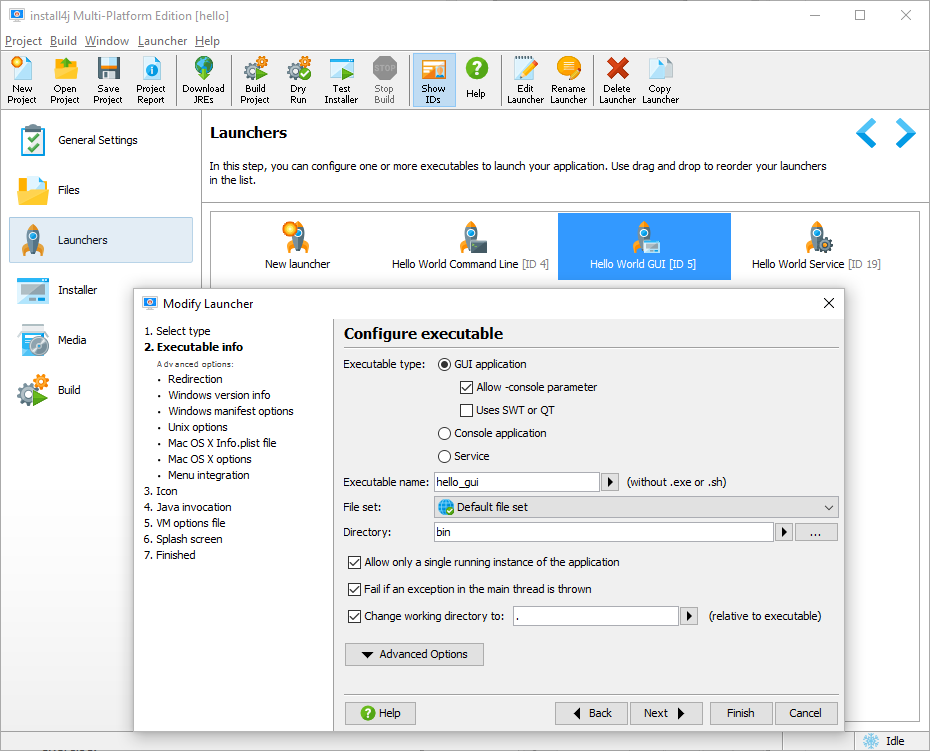Screen dimensions: 930x751
Task: Click the Build Project toolbar icon
Action: pos(255,81)
